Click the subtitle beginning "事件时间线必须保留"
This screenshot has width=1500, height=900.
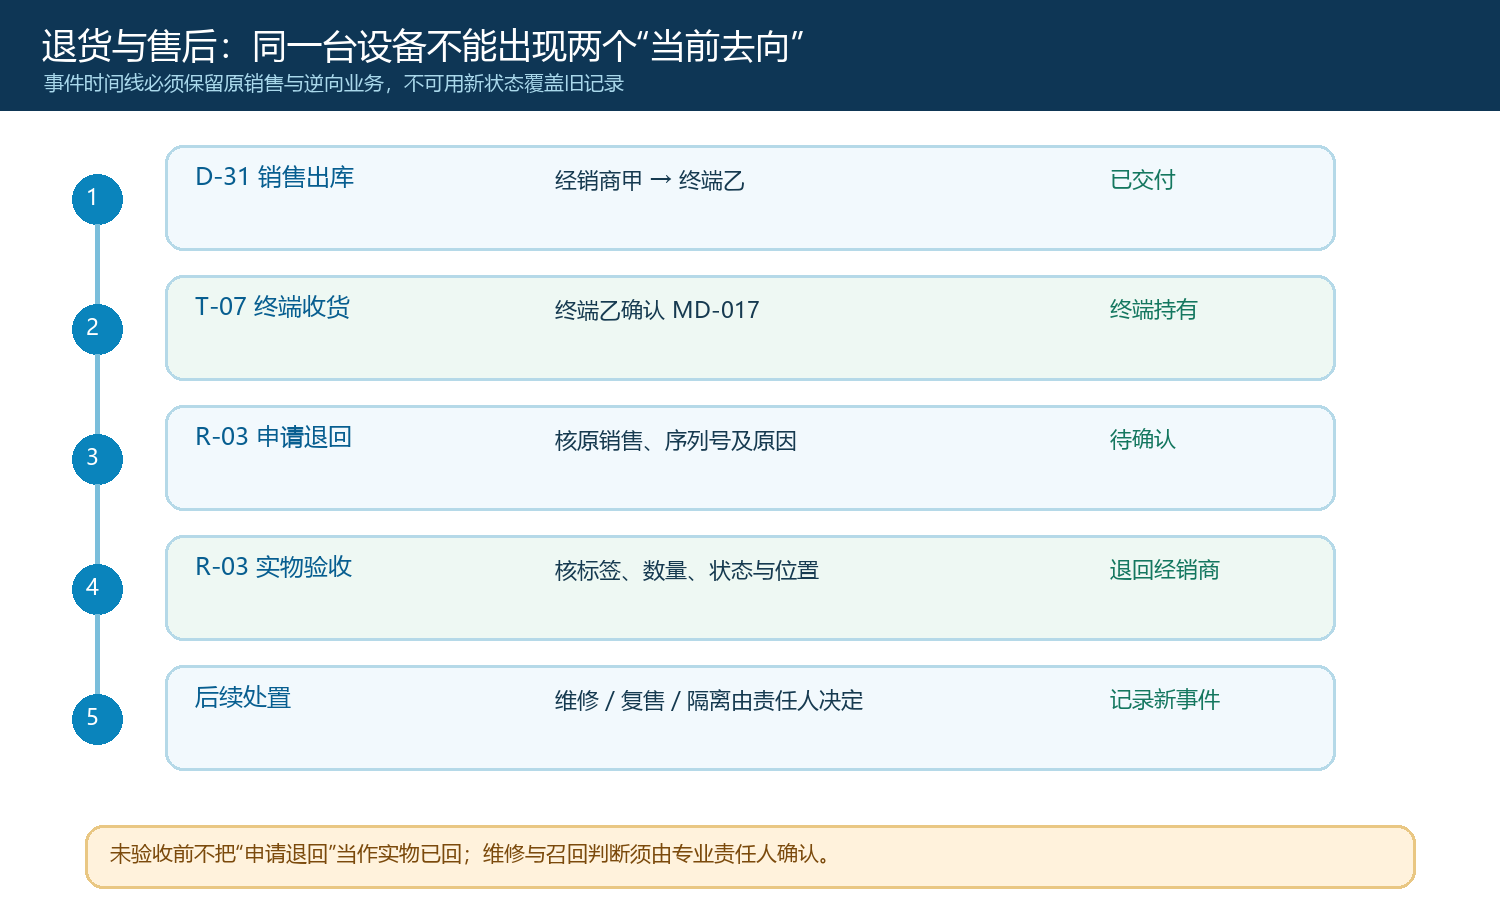click(x=334, y=84)
